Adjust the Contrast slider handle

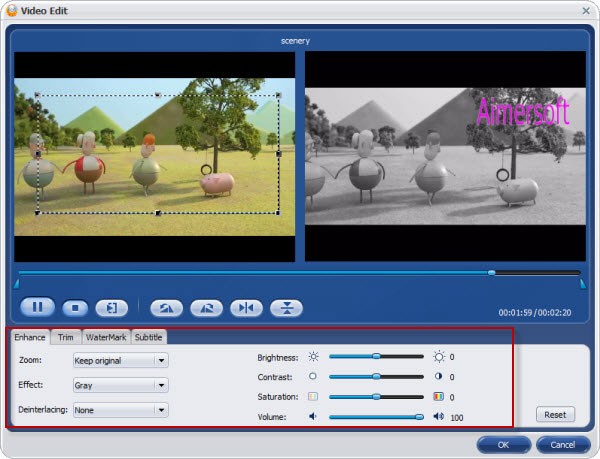pos(377,377)
